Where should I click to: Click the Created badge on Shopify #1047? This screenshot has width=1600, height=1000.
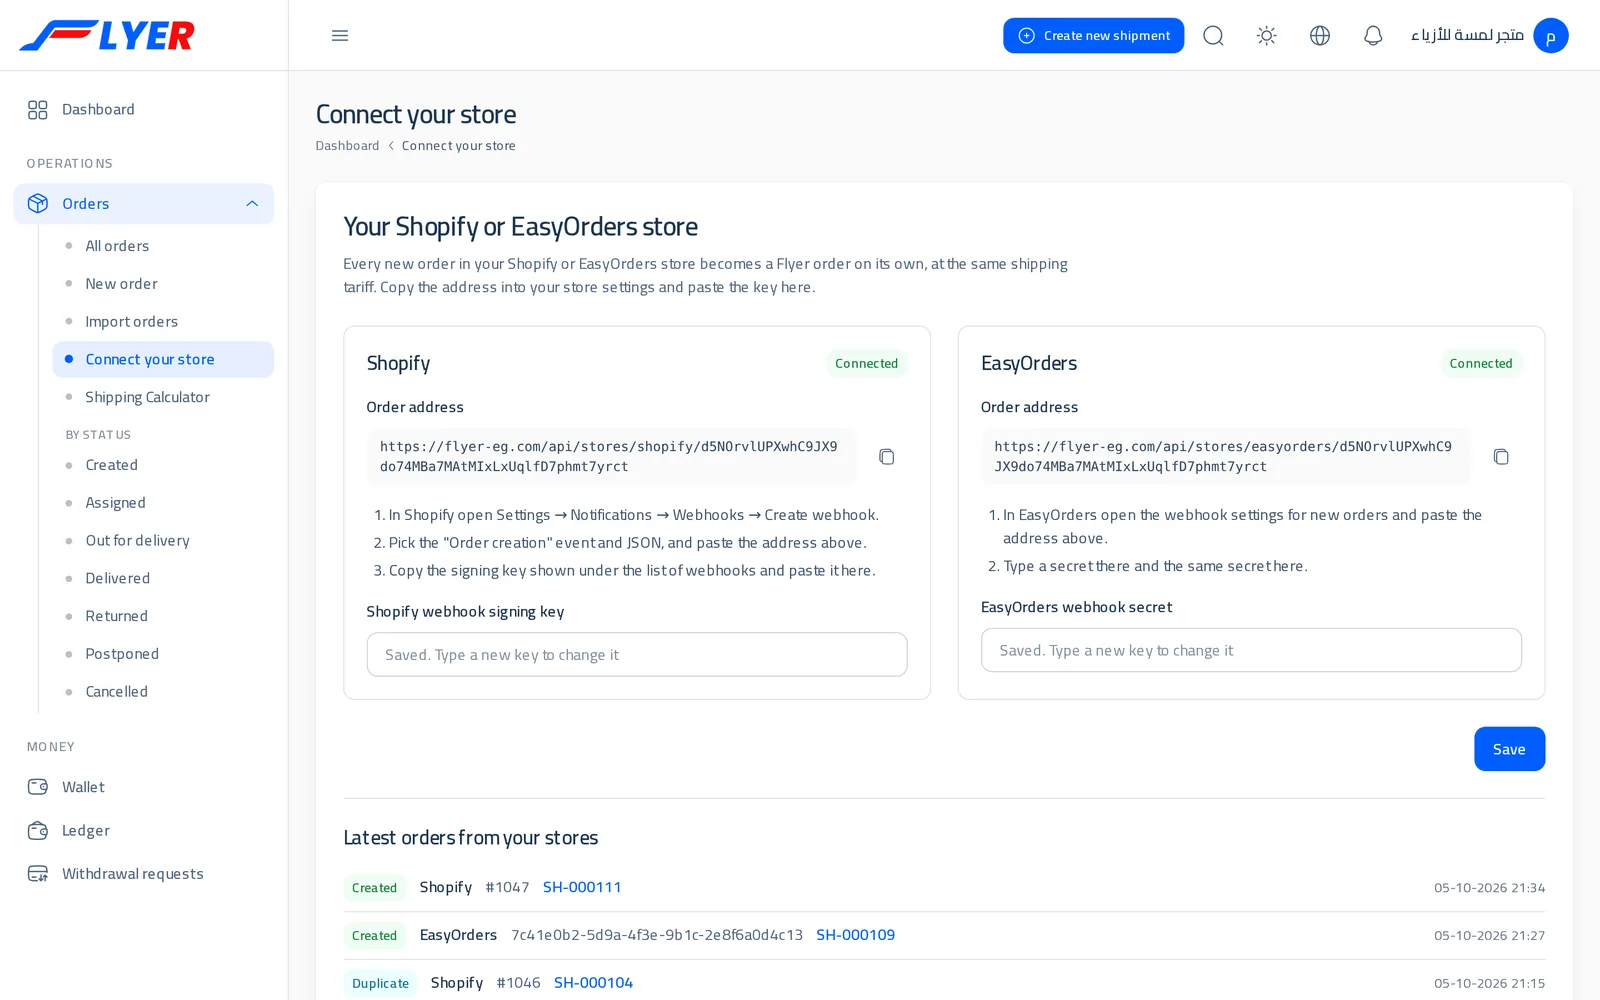coord(374,888)
